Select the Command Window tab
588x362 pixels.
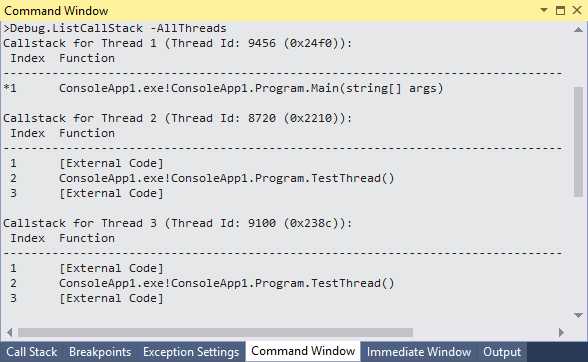click(303, 351)
